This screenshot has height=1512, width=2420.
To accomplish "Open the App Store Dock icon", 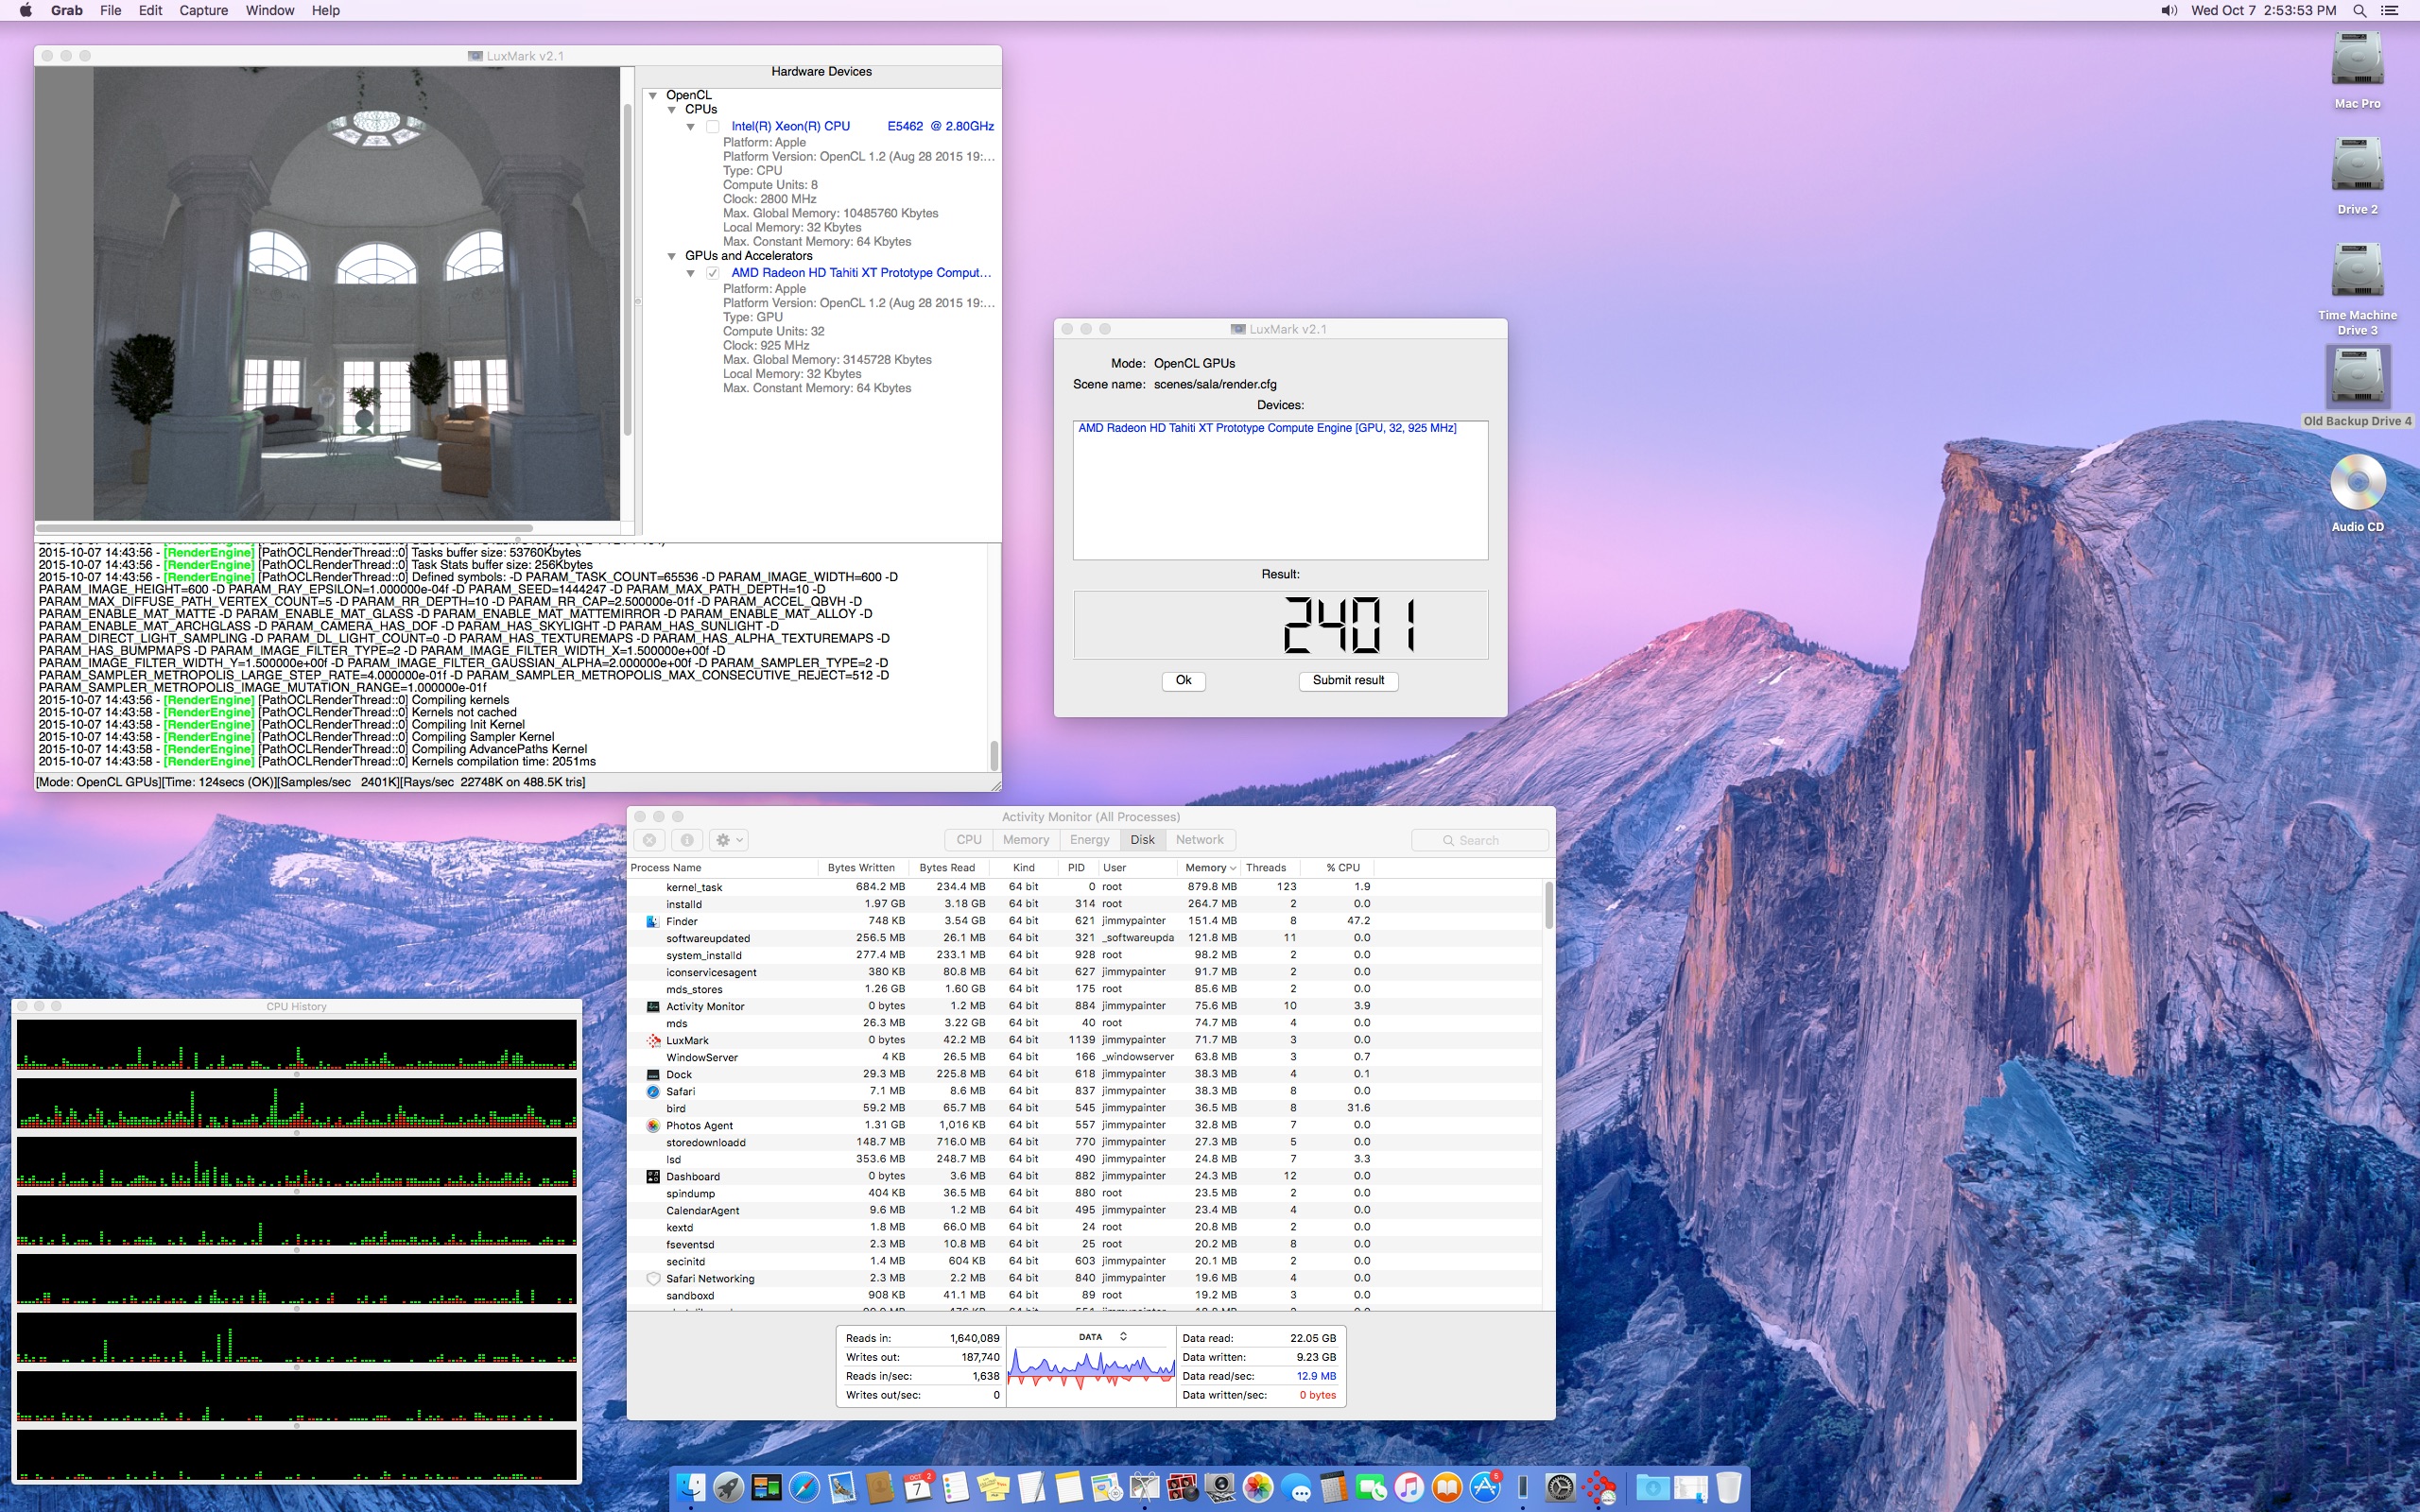I will [1484, 1488].
